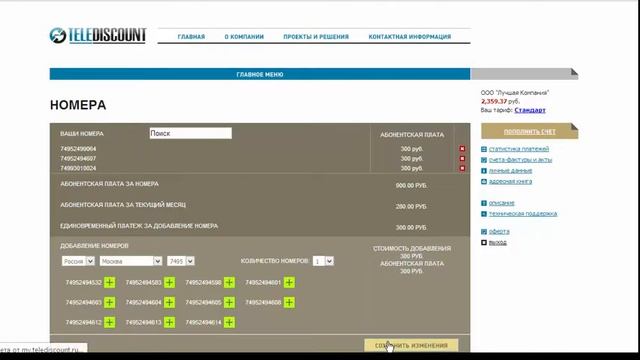The height and width of the screenshot is (360, 640).
Task: Add number 74952494603 with plus icon
Action: pos(109,302)
